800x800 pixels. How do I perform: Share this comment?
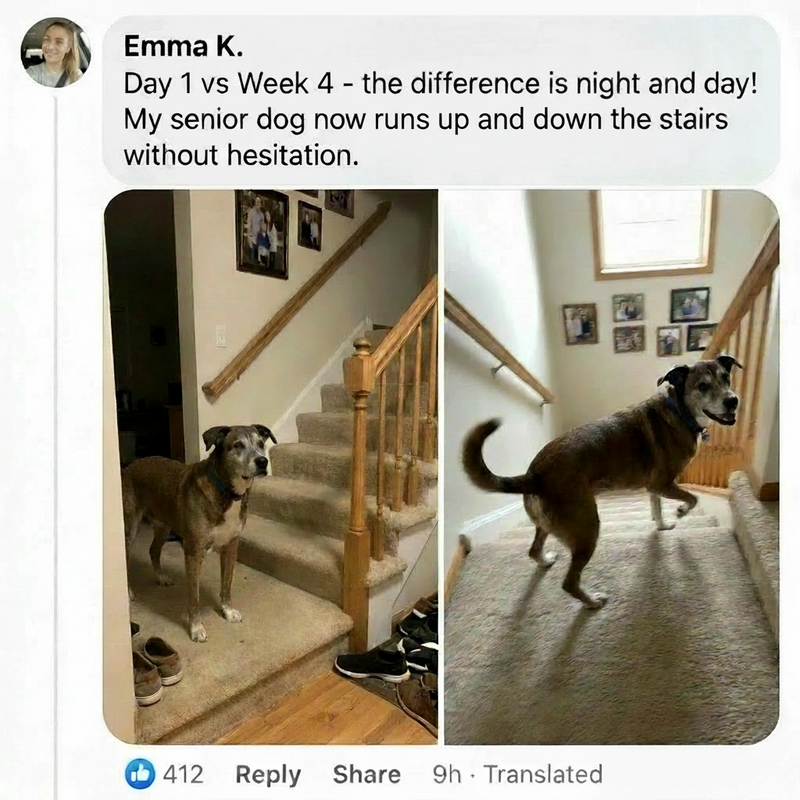pyautogui.click(x=366, y=774)
